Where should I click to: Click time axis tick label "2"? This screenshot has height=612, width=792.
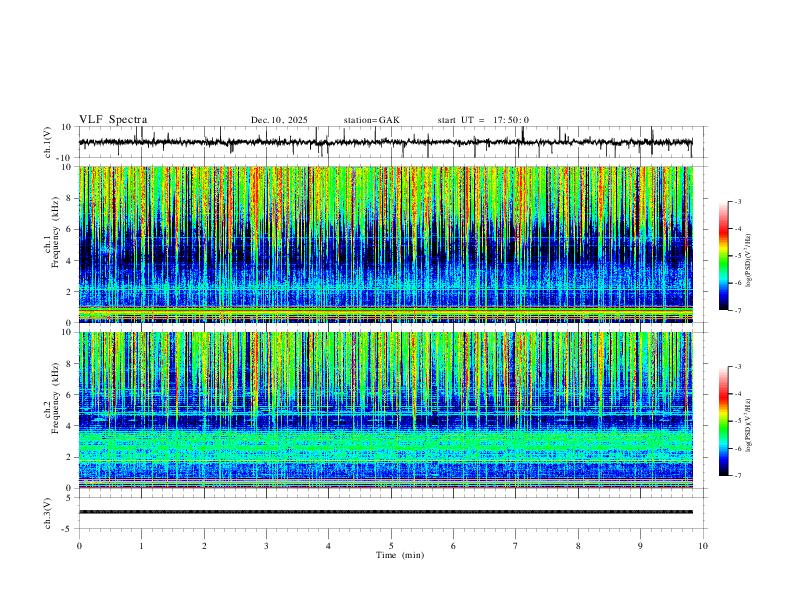point(204,546)
